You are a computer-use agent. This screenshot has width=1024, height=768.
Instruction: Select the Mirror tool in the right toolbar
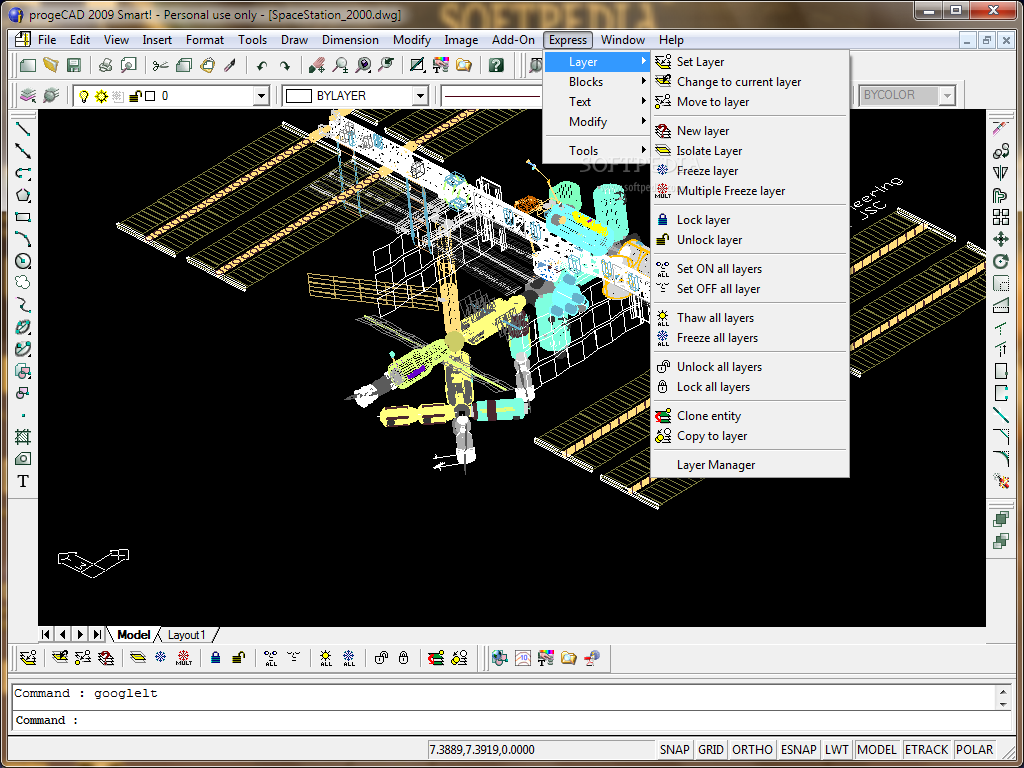(1000, 172)
